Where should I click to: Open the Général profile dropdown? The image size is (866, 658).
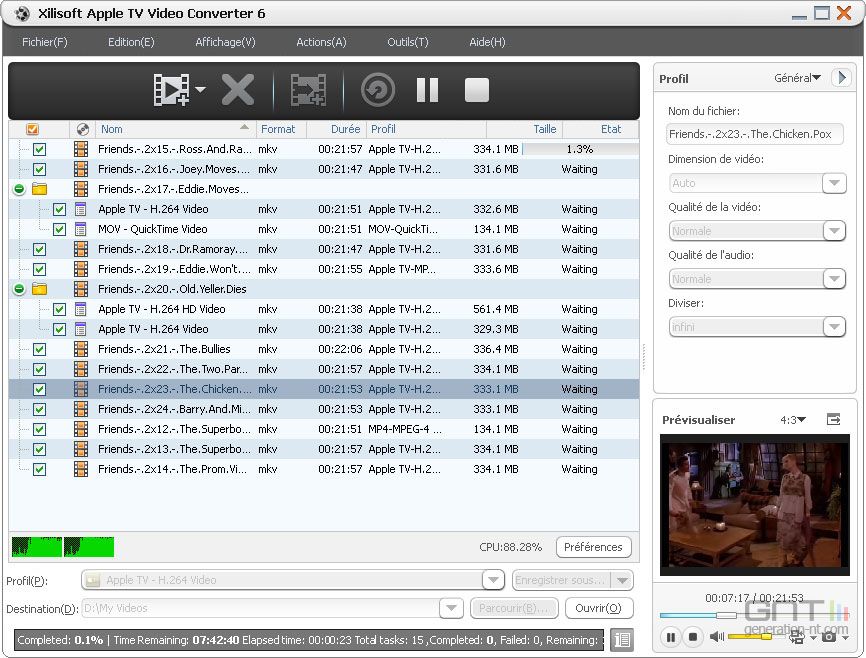coord(797,78)
